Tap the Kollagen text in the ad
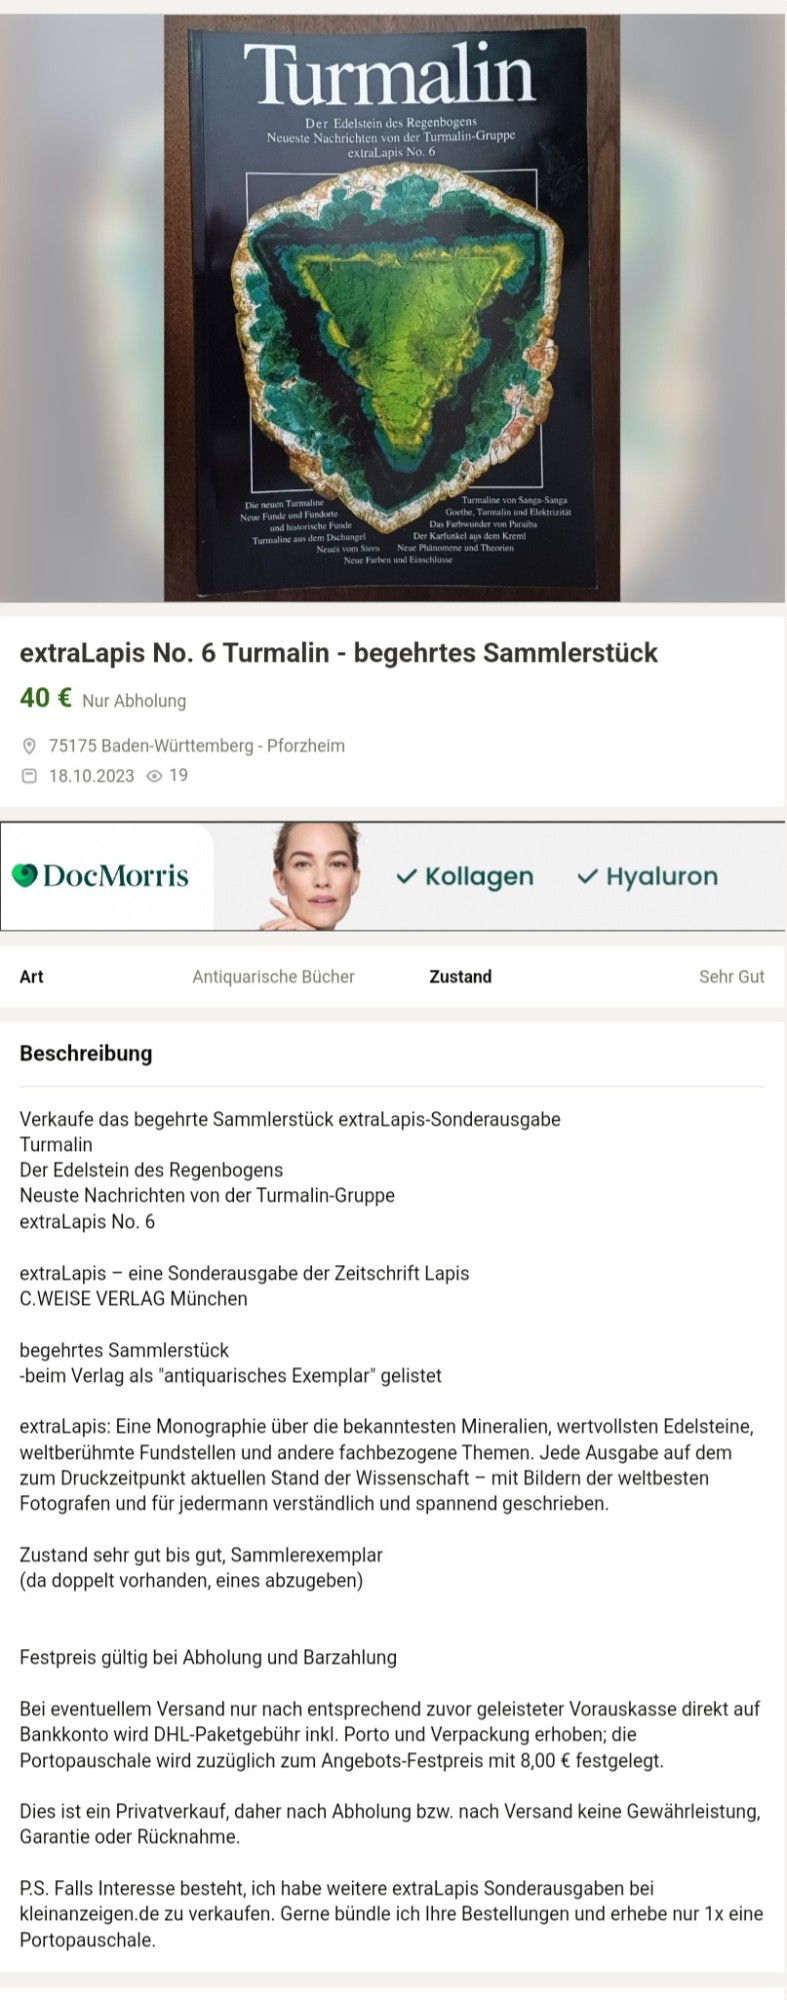Viewport: 787px width, 2000px height. click(x=479, y=877)
